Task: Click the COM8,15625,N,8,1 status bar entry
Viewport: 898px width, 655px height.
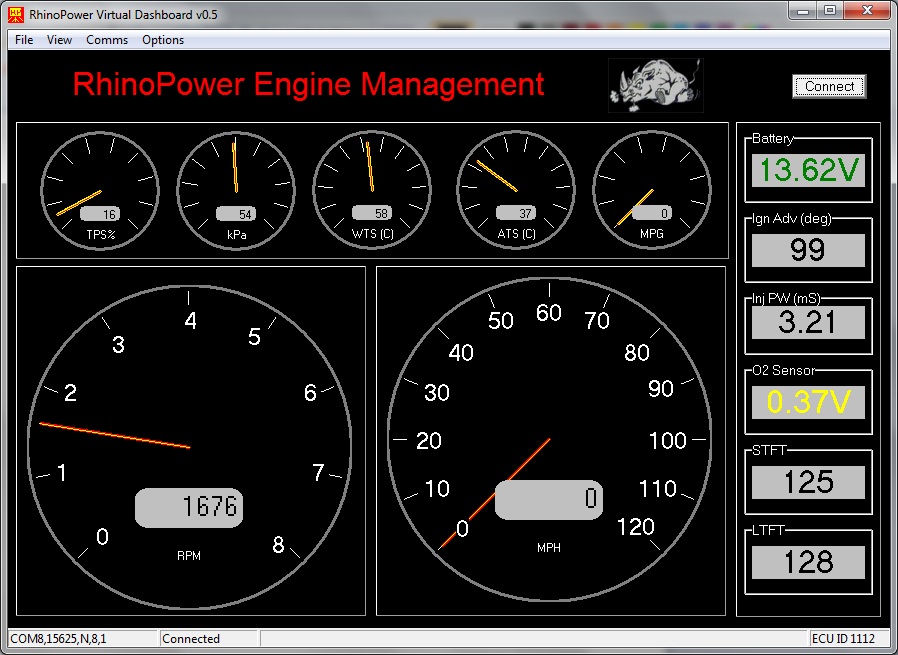Action: click(82, 638)
